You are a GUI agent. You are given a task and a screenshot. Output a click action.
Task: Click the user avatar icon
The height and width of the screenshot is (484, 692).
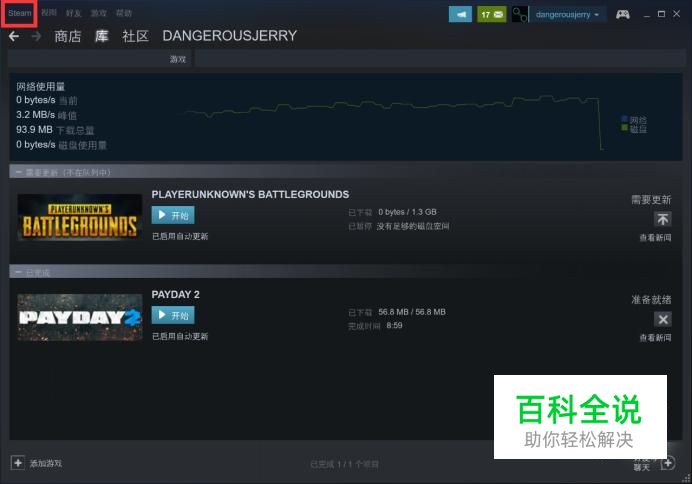click(x=519, y=15)
